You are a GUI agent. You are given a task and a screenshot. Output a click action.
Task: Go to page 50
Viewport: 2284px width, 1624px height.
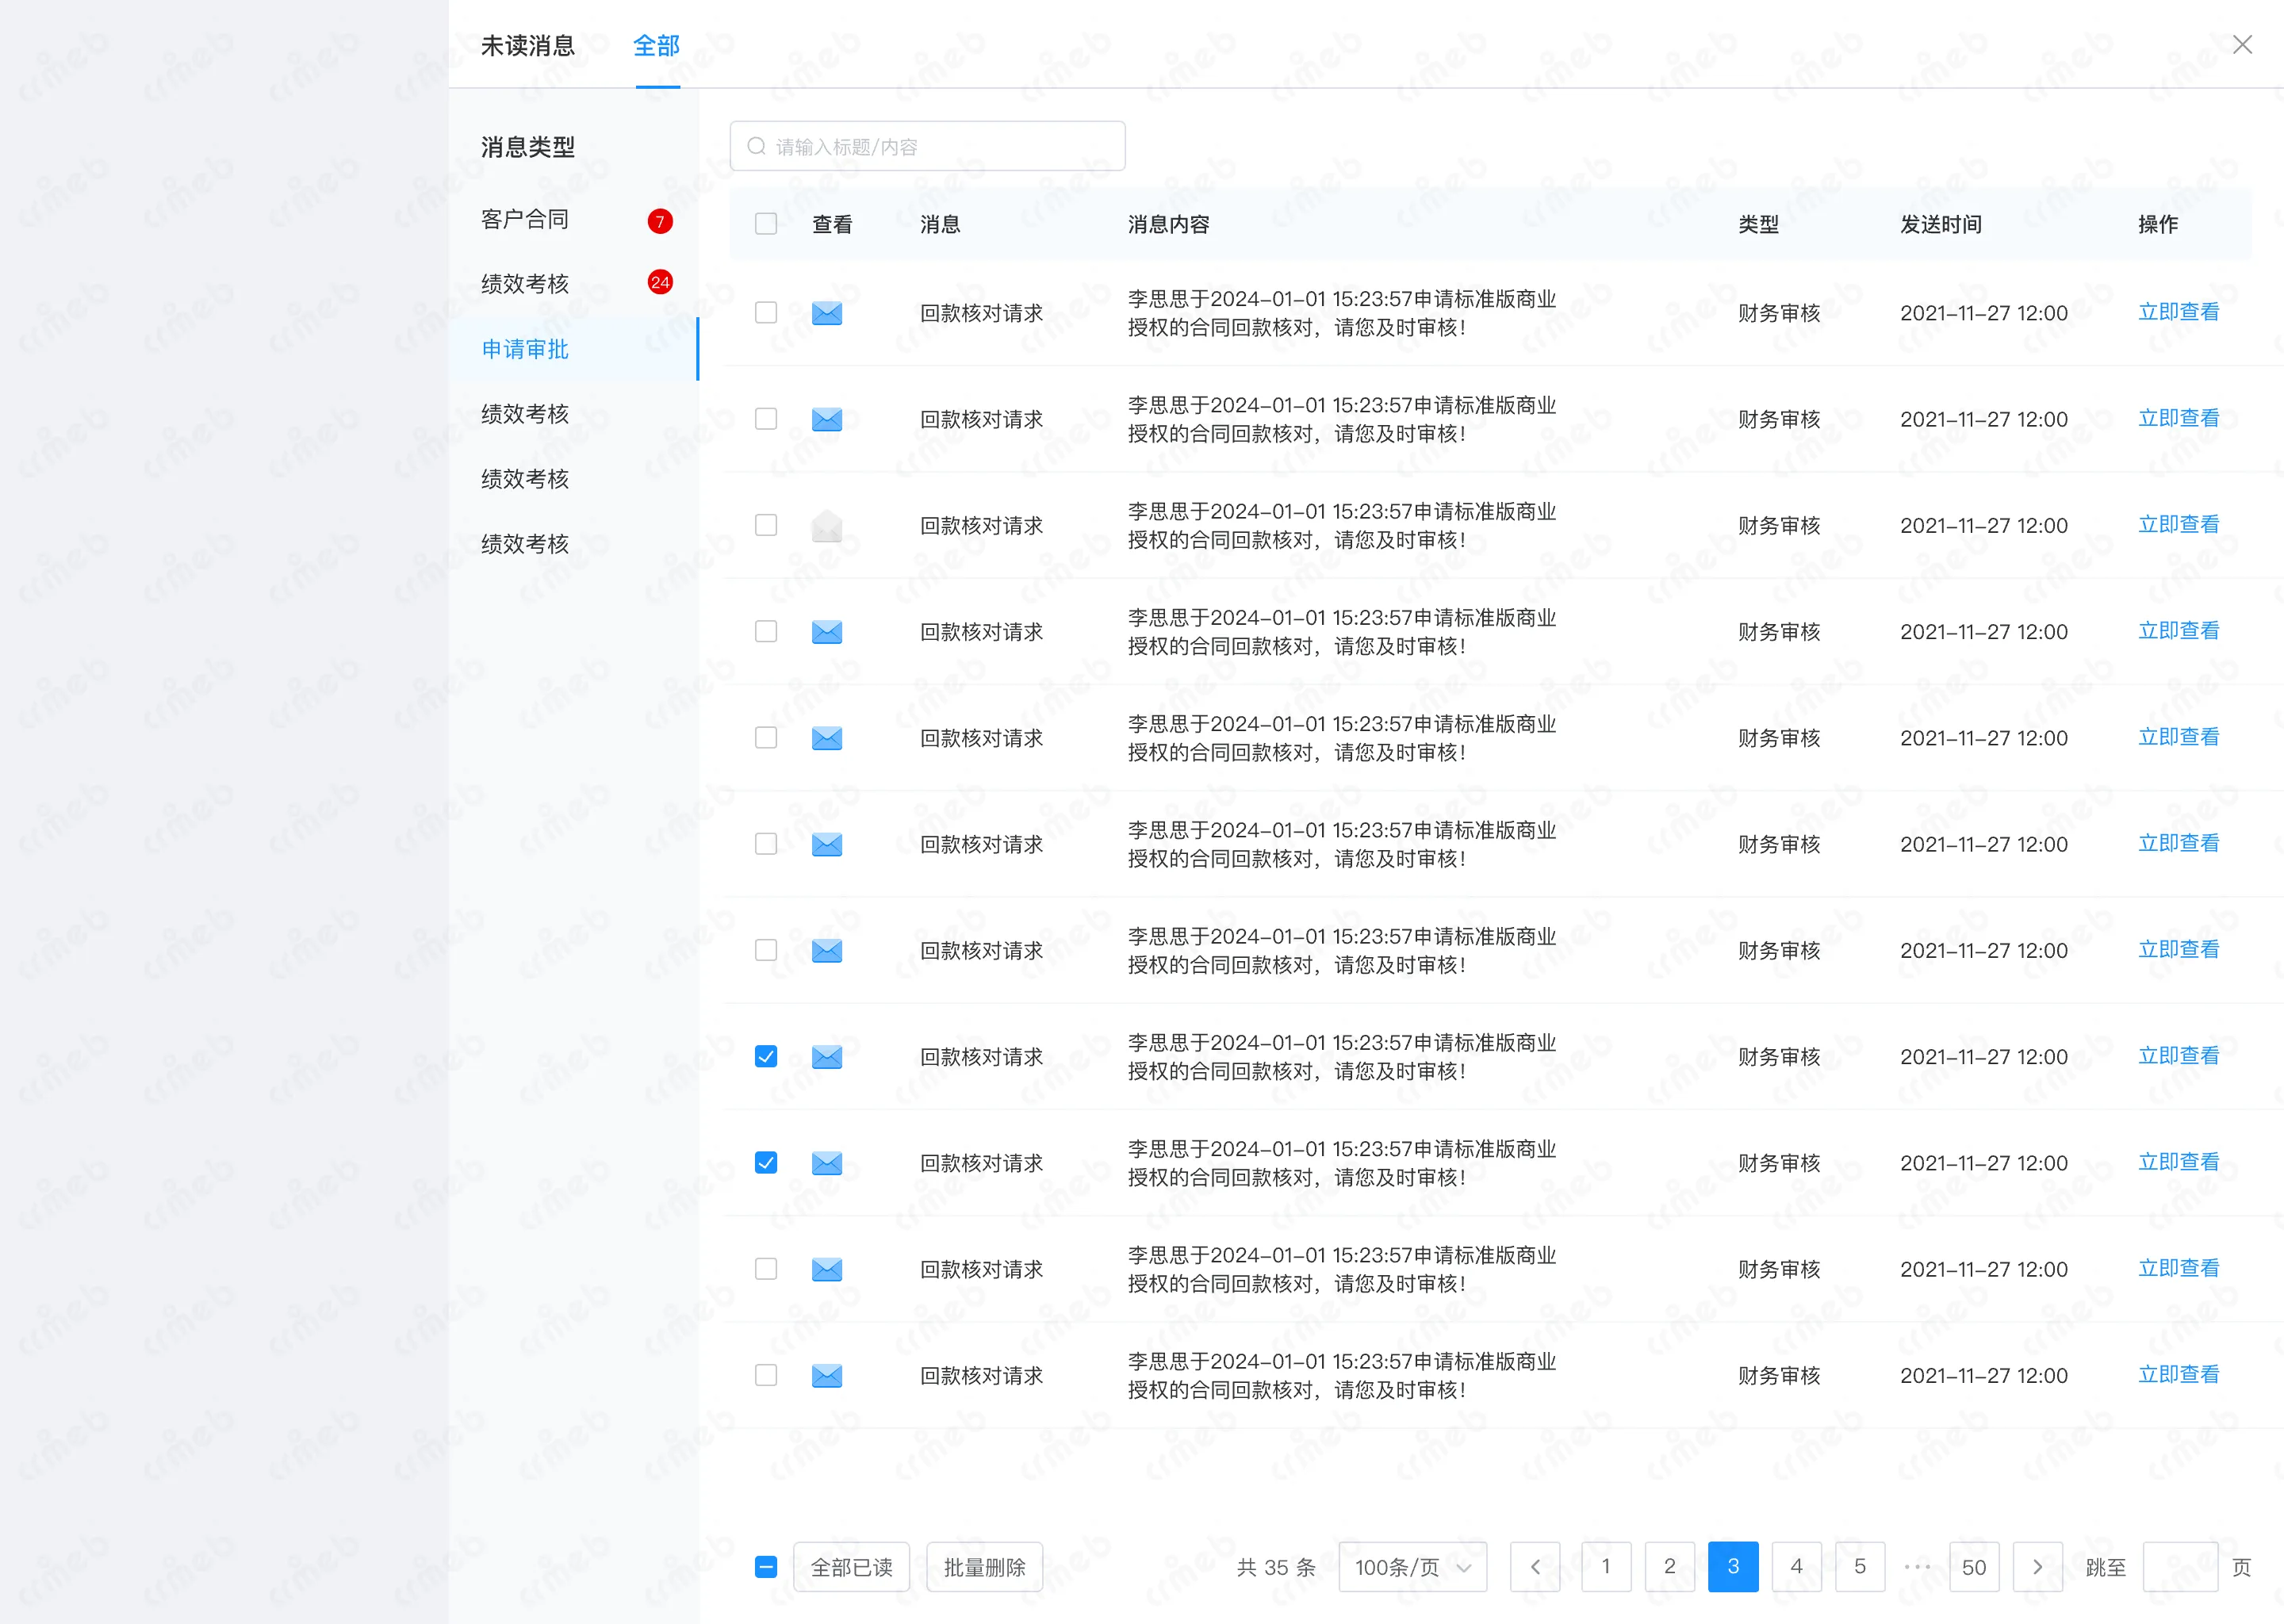click(1974, 1566)
